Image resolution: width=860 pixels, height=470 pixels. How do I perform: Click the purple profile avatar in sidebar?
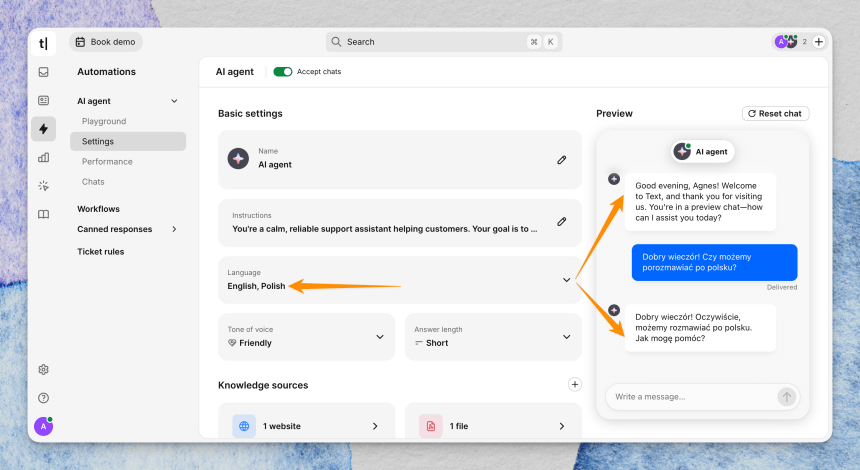point(43,426)
